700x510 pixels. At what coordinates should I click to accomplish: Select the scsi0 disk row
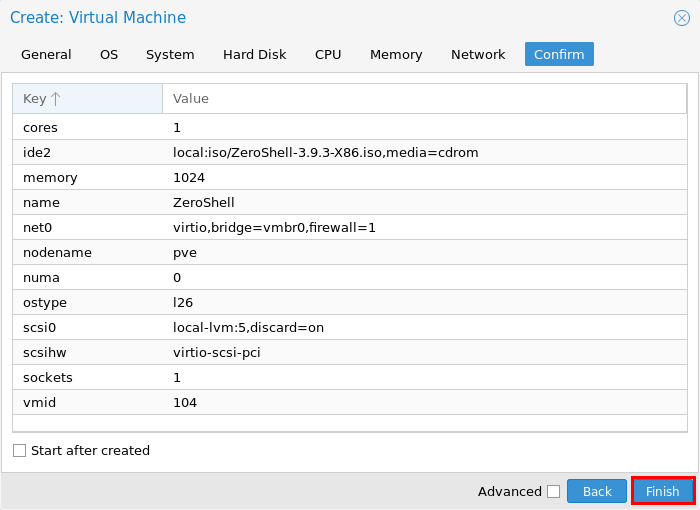[350, 327]
